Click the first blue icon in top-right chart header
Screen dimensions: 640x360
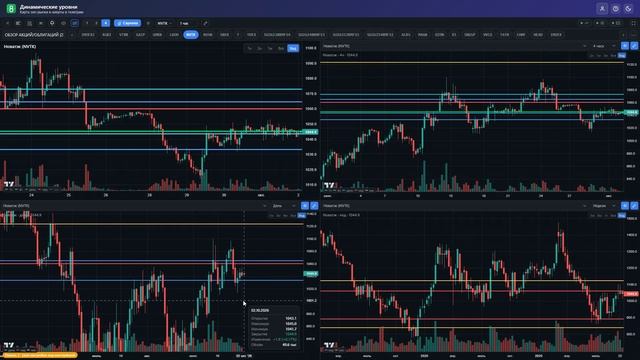tap(624, 46)
